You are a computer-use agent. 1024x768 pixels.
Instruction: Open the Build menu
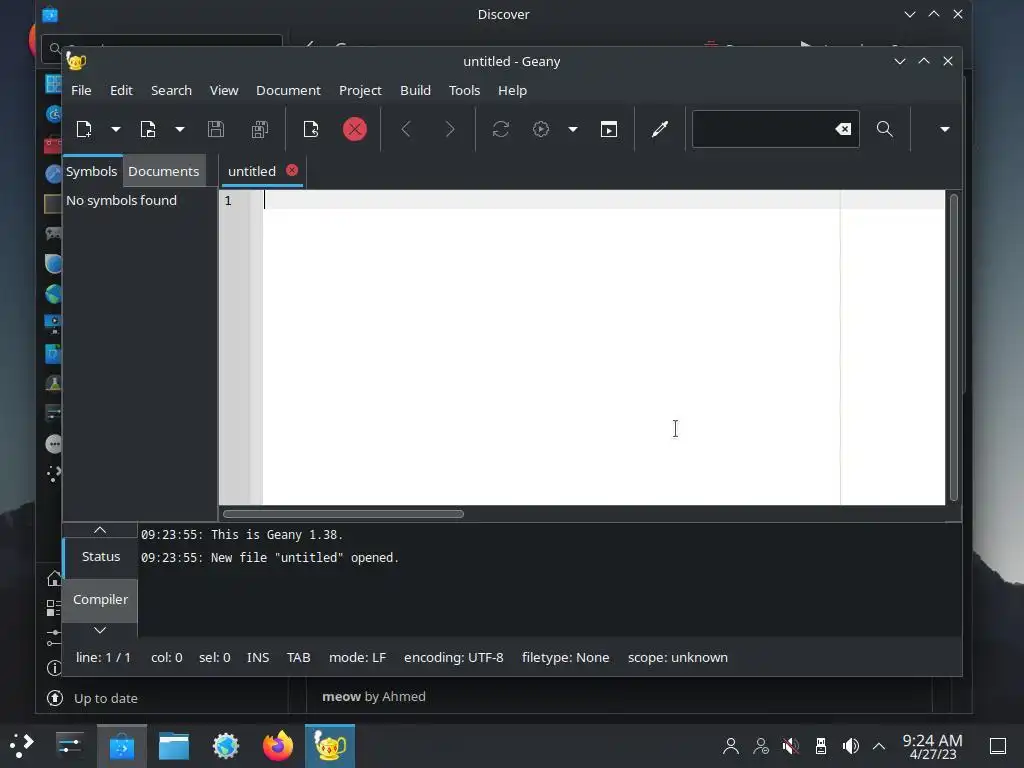415,90
